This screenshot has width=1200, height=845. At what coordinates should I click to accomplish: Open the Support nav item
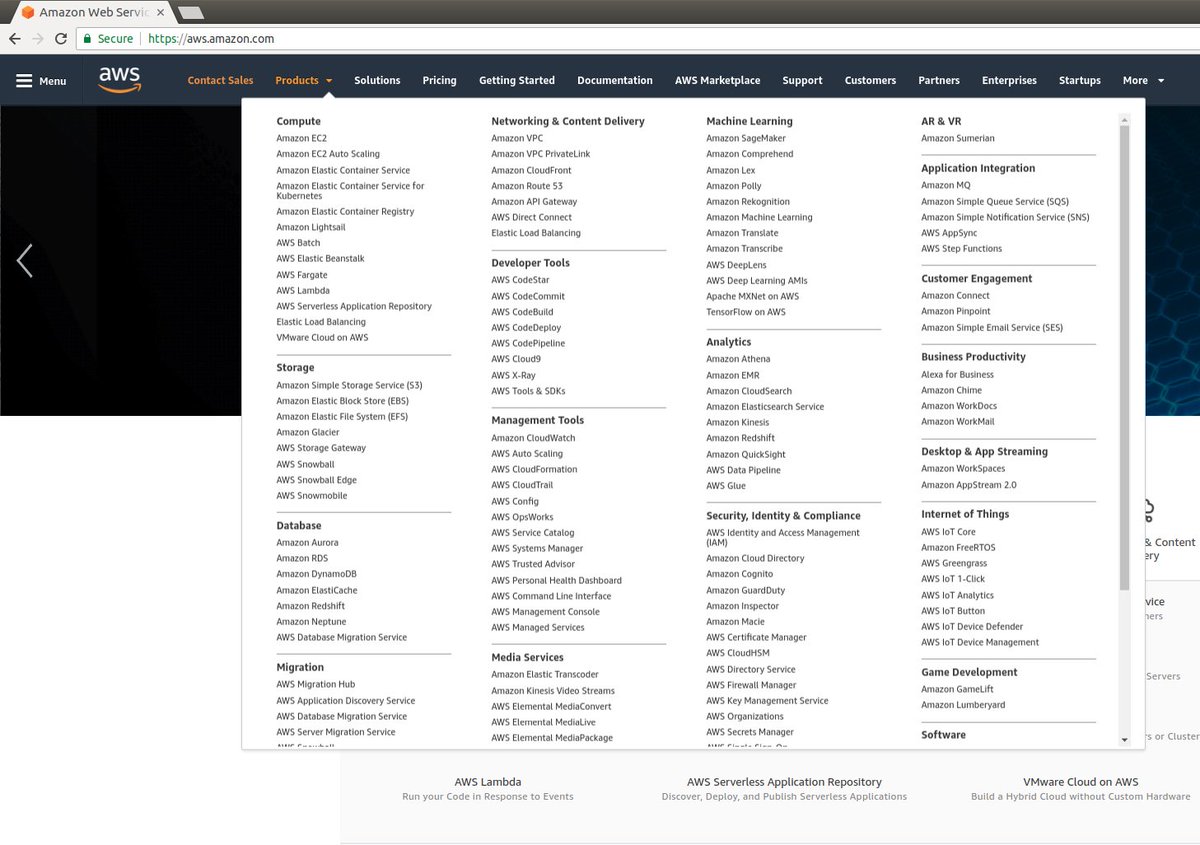[802, 80]
